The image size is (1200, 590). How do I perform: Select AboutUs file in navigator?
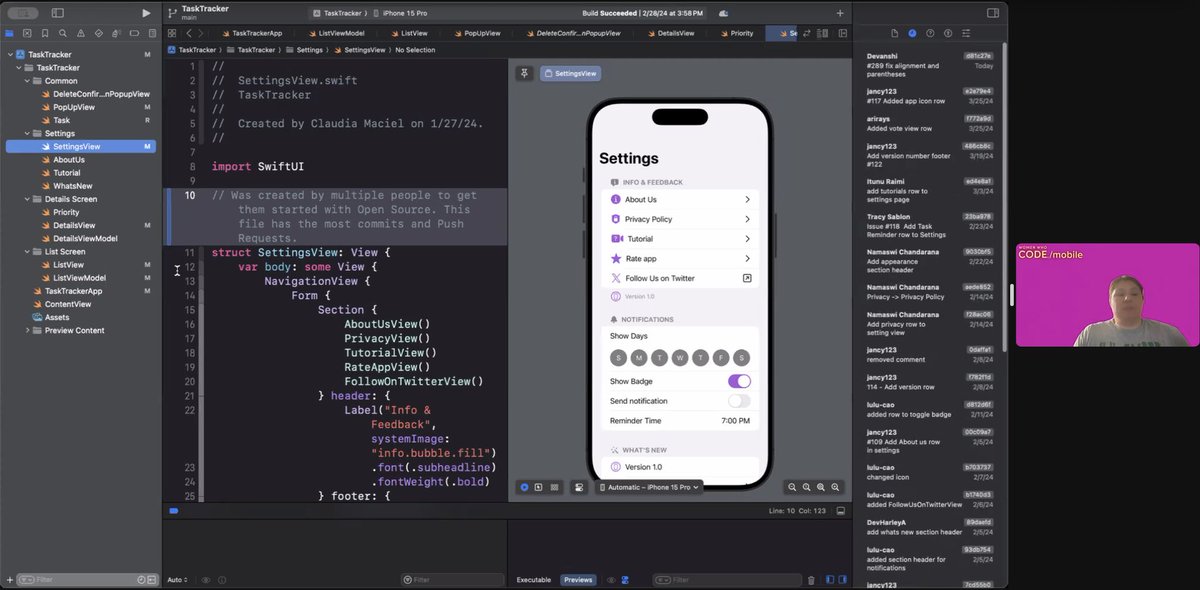point(69,160)
